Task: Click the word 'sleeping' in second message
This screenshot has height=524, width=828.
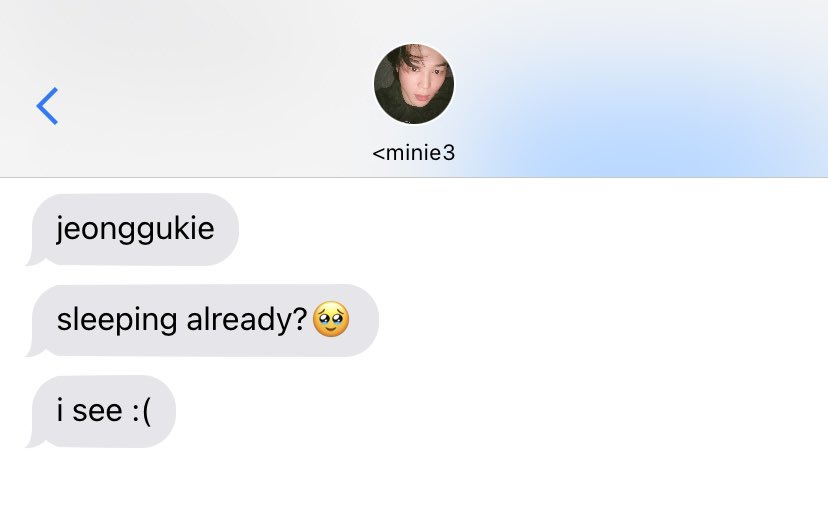Action: coord(117,320)
